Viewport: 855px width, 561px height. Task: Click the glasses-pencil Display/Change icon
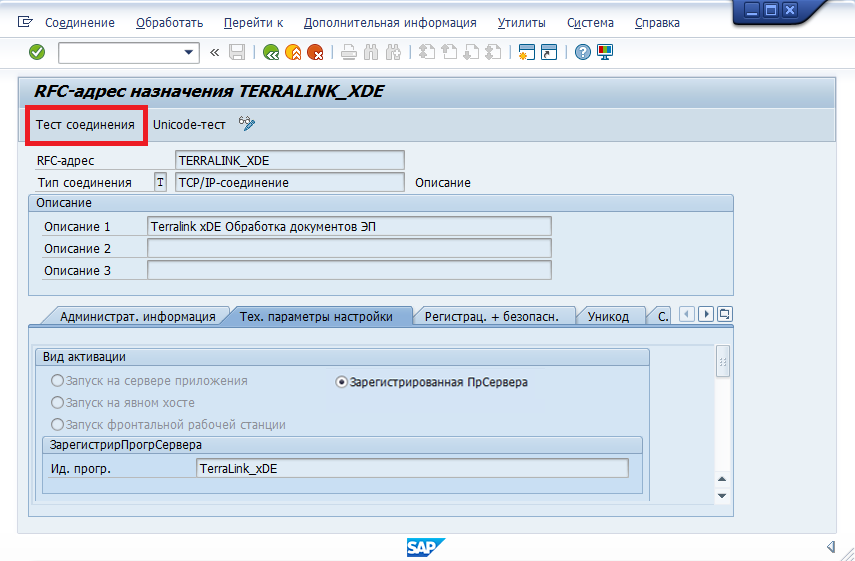point(247,124)
